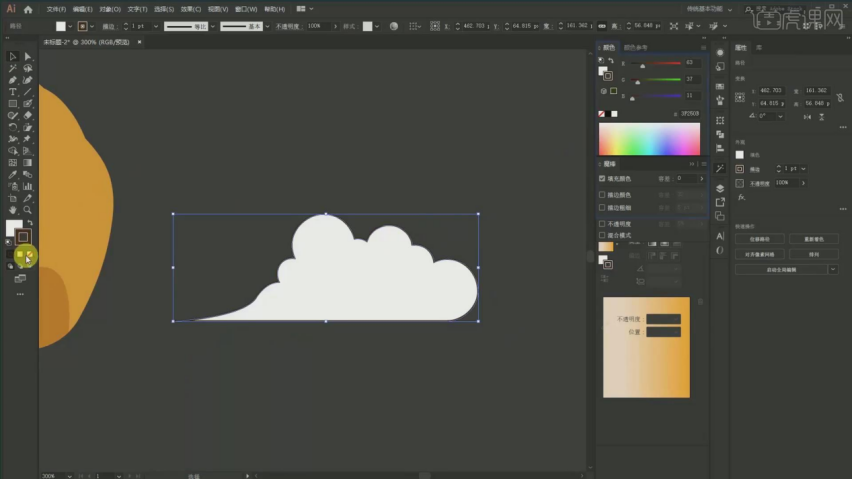
Task: Select the Type tool in toolbar
Action: tap(13, 92)
